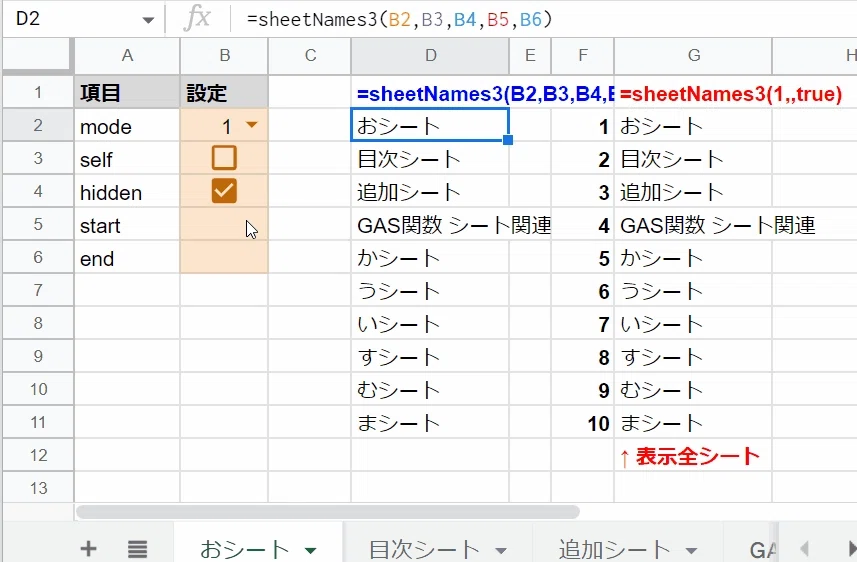Select row 1 header
This screenshot has width=857, height=562.
(38, 92)
